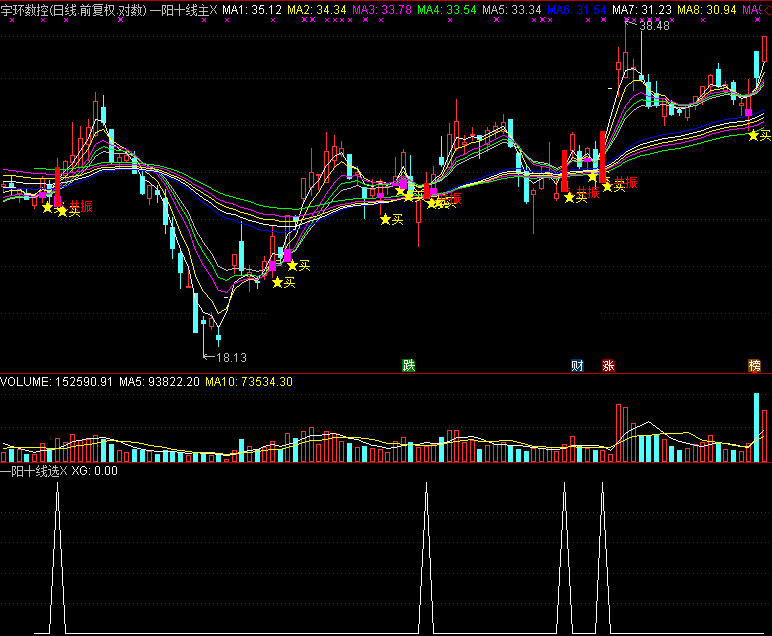The width and height of the screenshot is (772, 636).
Task: Click the star buy signal near 18.13 low
Action: pyautogui.click(x=278, y=283)
